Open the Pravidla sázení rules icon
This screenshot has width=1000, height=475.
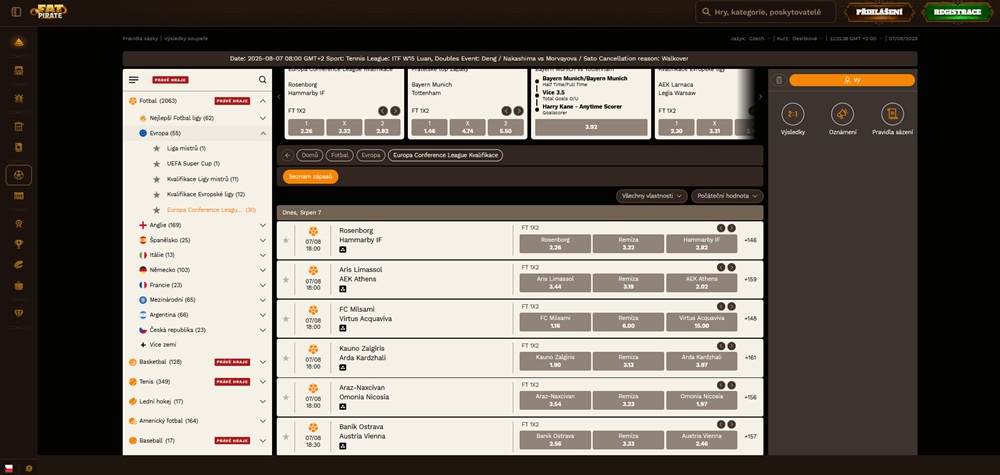coord(892,114)
